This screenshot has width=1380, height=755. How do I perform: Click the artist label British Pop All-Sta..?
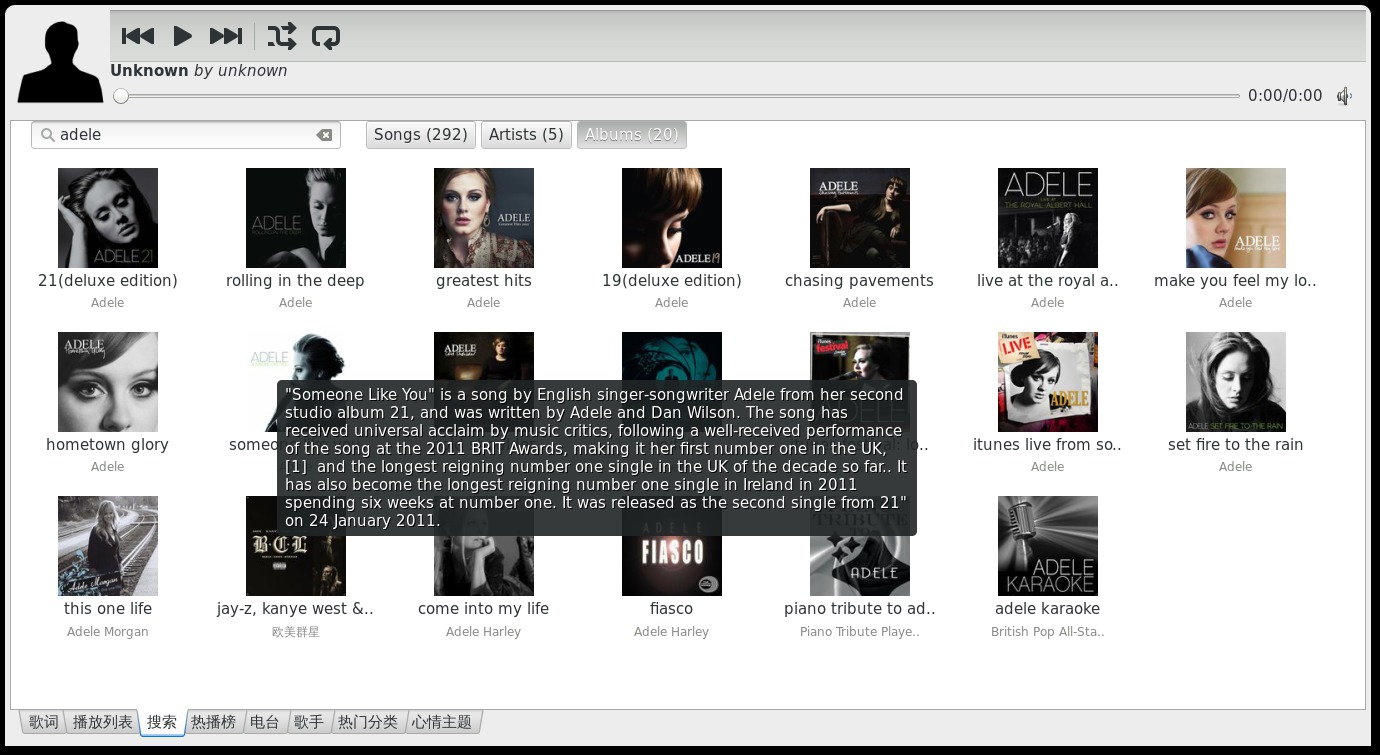[x=1048, y=632]
